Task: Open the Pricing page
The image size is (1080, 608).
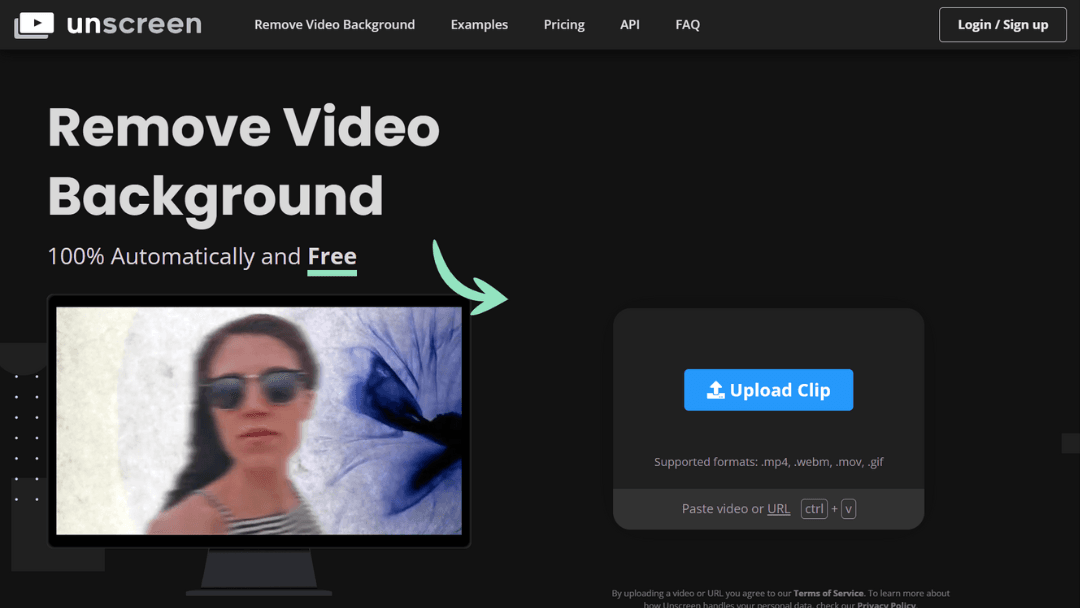Action: [x=564, y=24]
